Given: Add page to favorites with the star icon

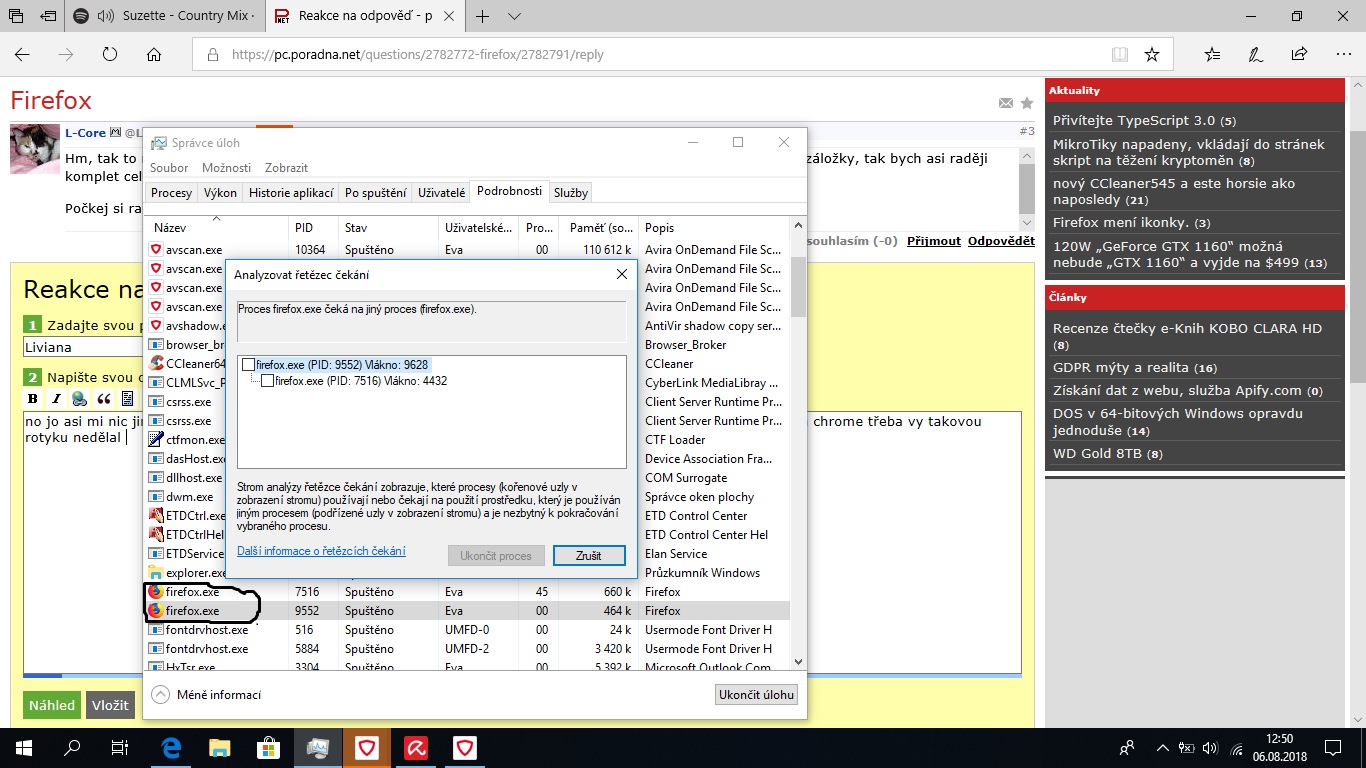Looking at the screenshot, I should point(1152,54).
